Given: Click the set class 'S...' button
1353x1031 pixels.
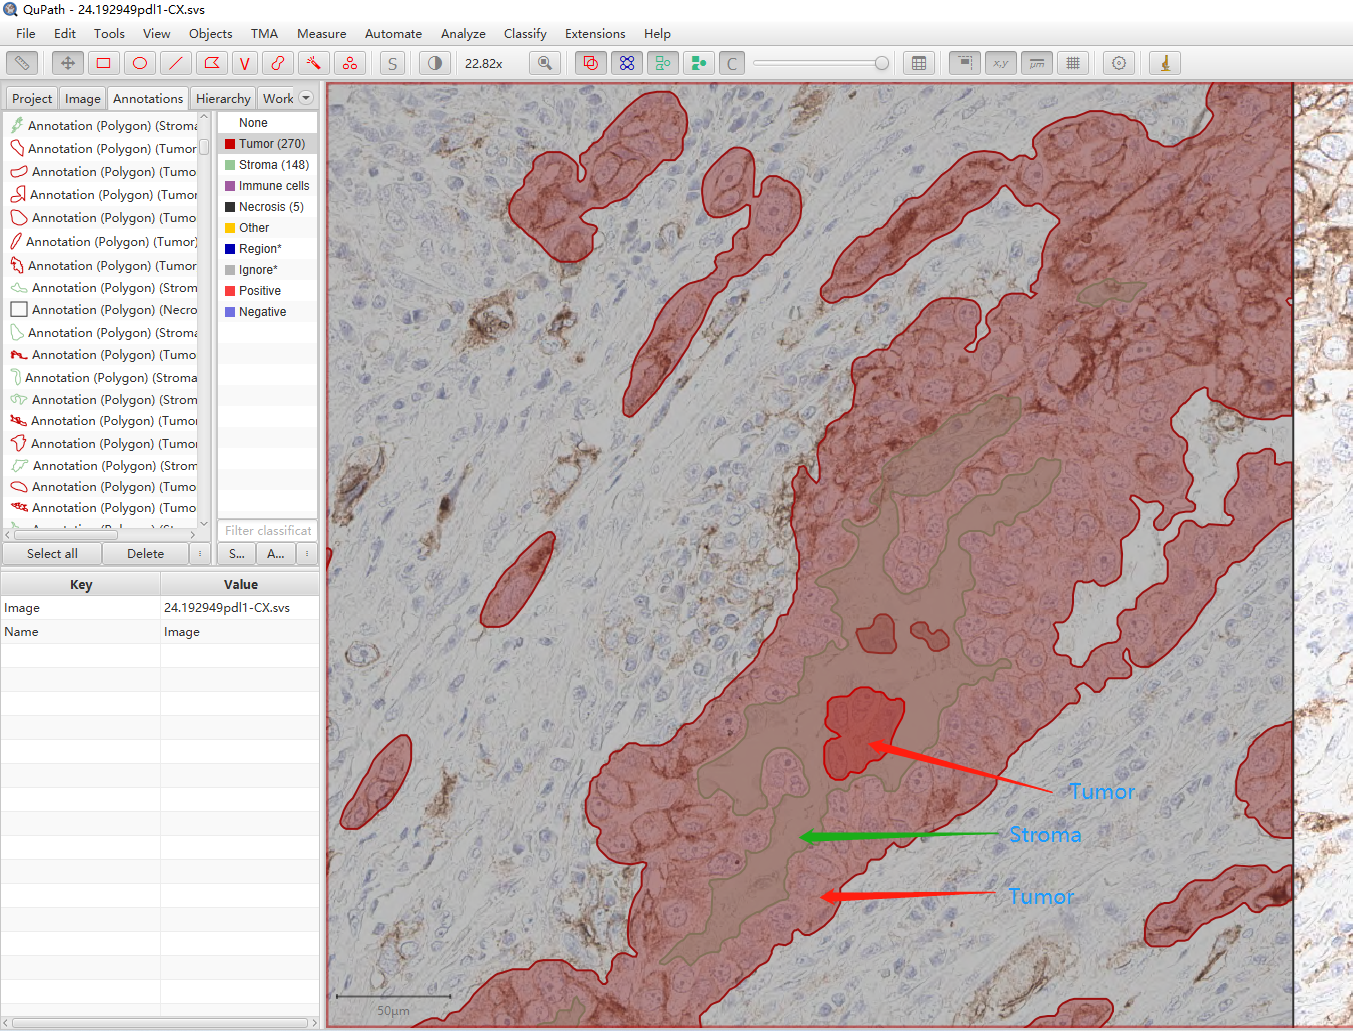Looking at the screenshot, I should click(237, 553).
